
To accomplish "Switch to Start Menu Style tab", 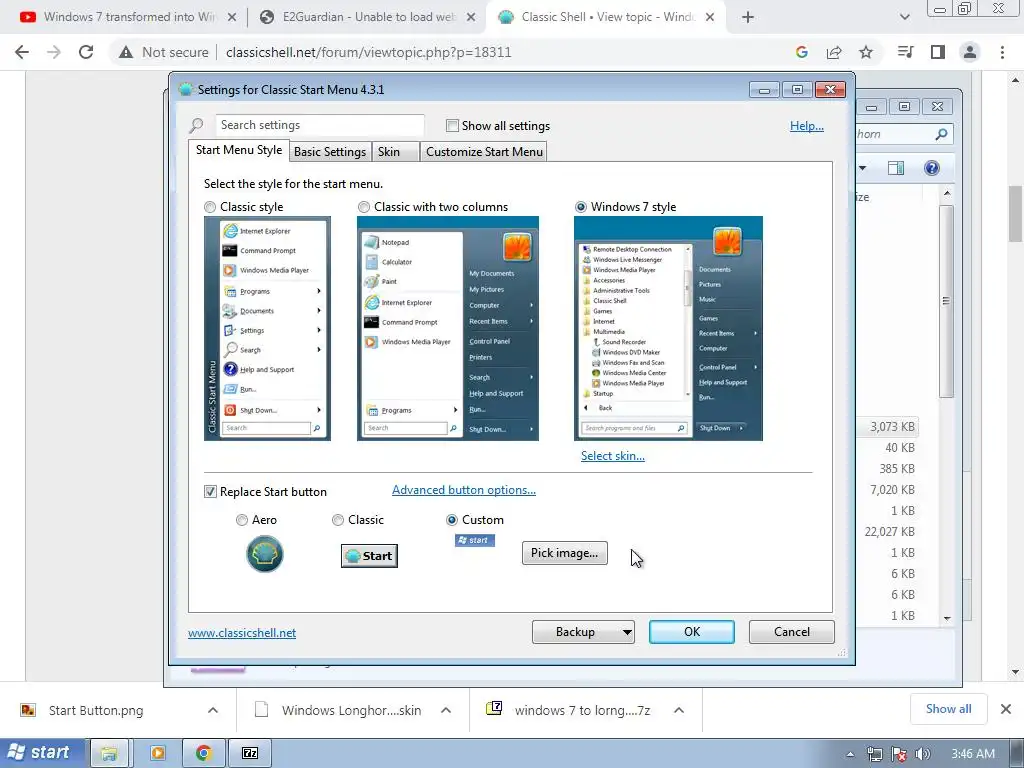I will pyautogui.click(x=239, y=150).
